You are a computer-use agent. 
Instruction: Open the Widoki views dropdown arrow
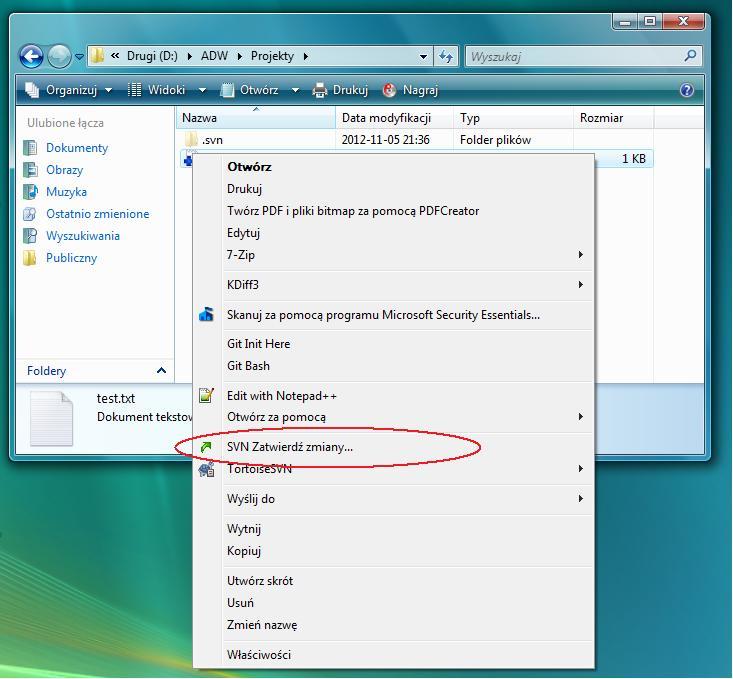[202, 90]
